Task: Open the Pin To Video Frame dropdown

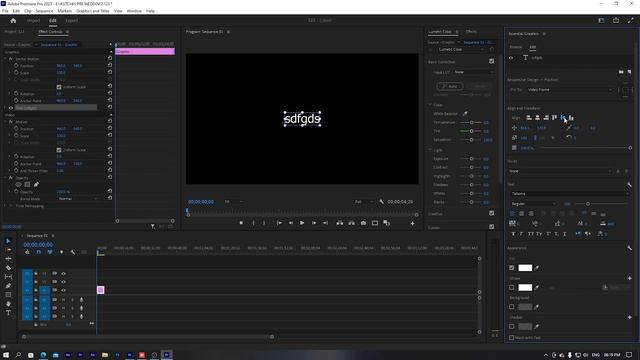Action: coord(569,90)
